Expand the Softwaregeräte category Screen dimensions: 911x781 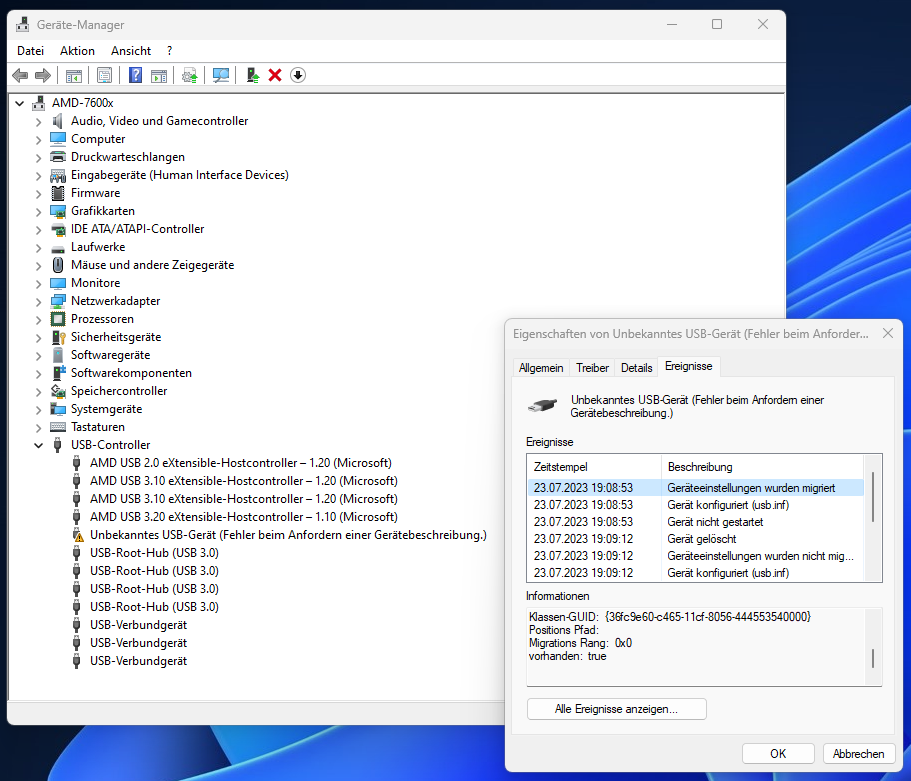(x=38, y=356)
